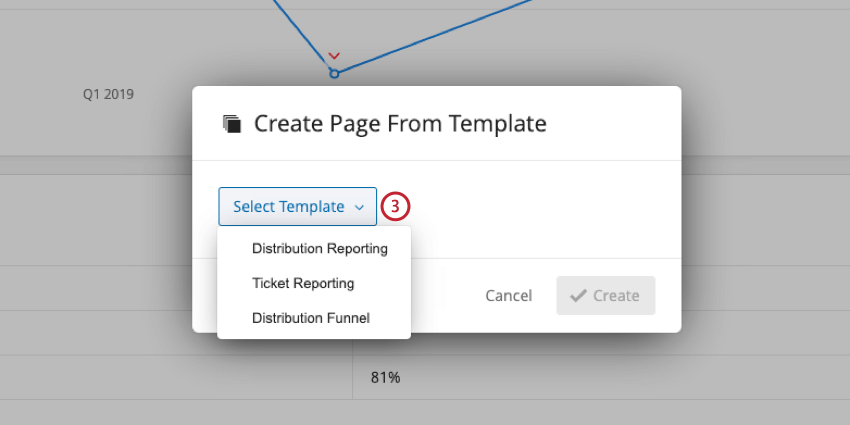Click the Create Page From Template title
The height and width of the screenshot is (425, 850).
(400, 124)
